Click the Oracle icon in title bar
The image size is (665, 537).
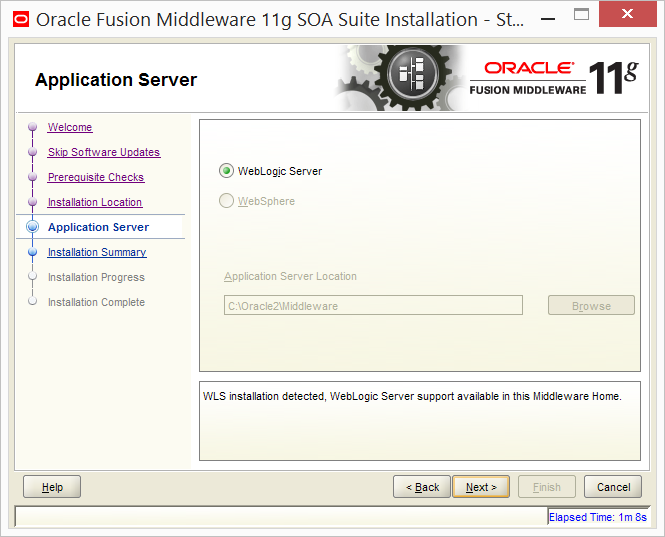tap(21, 20)
